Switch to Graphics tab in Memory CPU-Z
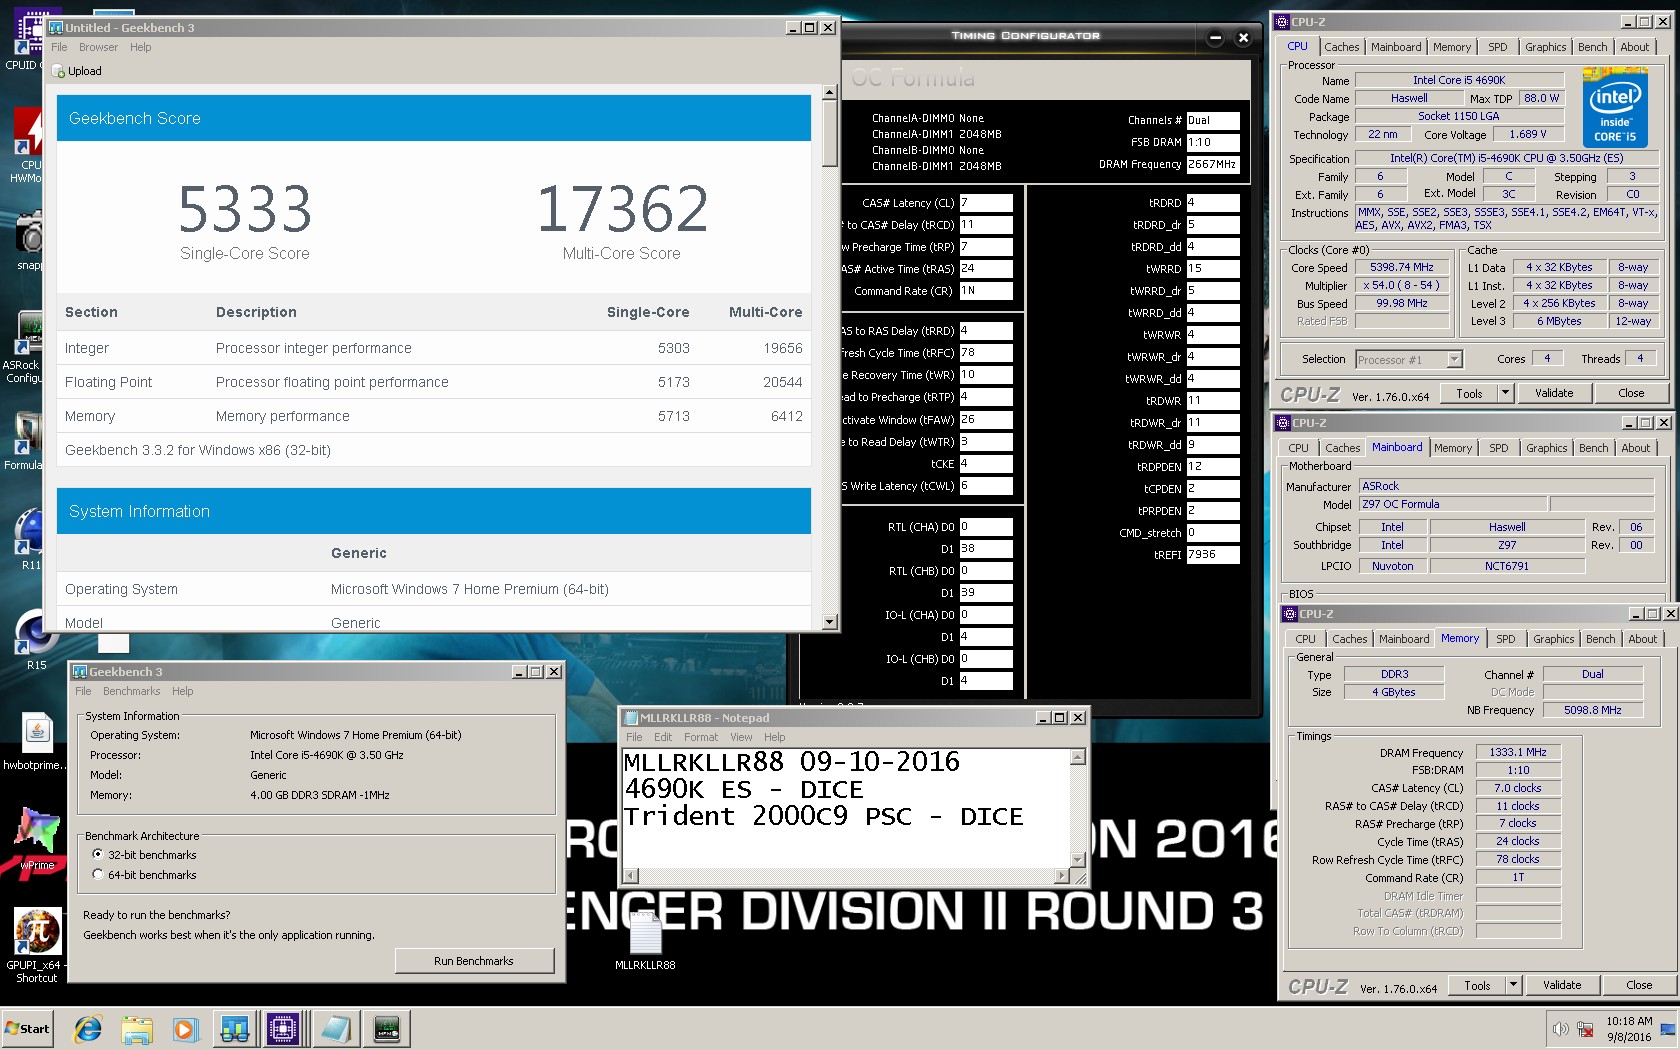The width and height of the screenshot is (1680, 1050). (x=1553, y=639)
